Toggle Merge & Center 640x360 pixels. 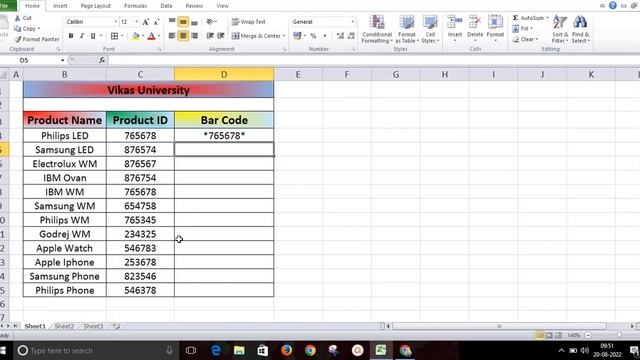256,36
